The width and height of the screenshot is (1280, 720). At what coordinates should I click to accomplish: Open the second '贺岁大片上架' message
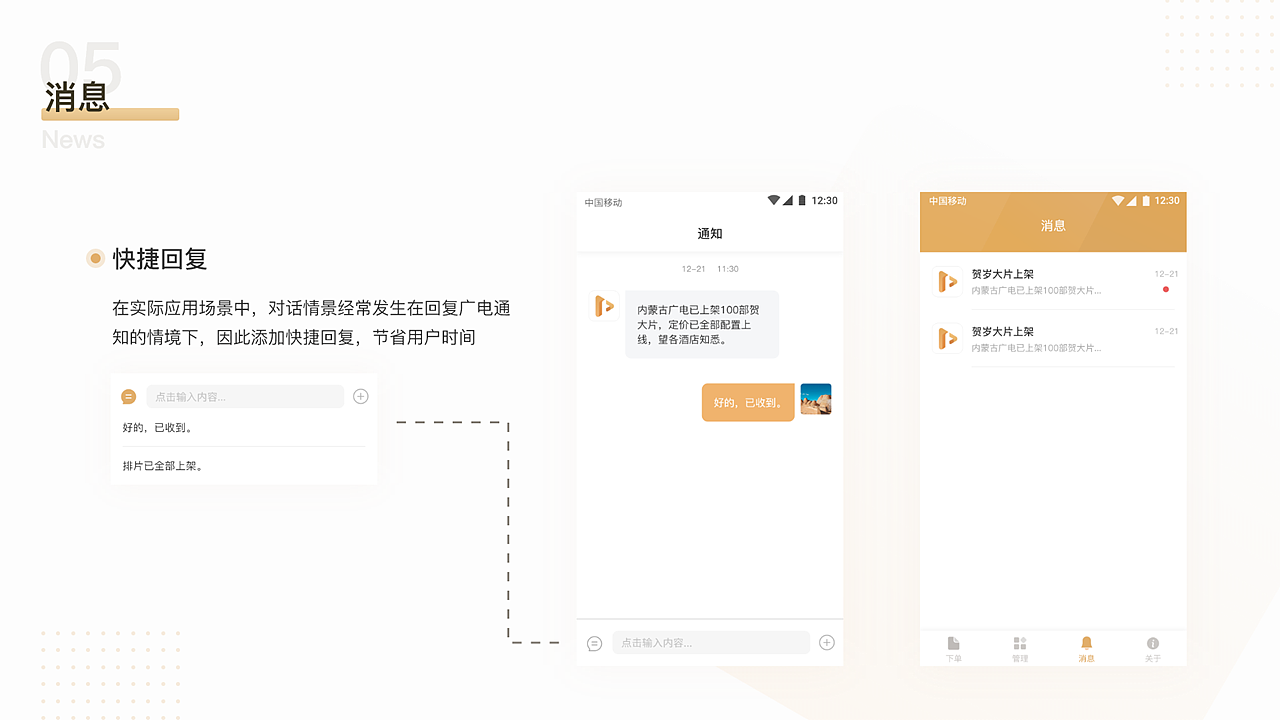click(1053, 339)
